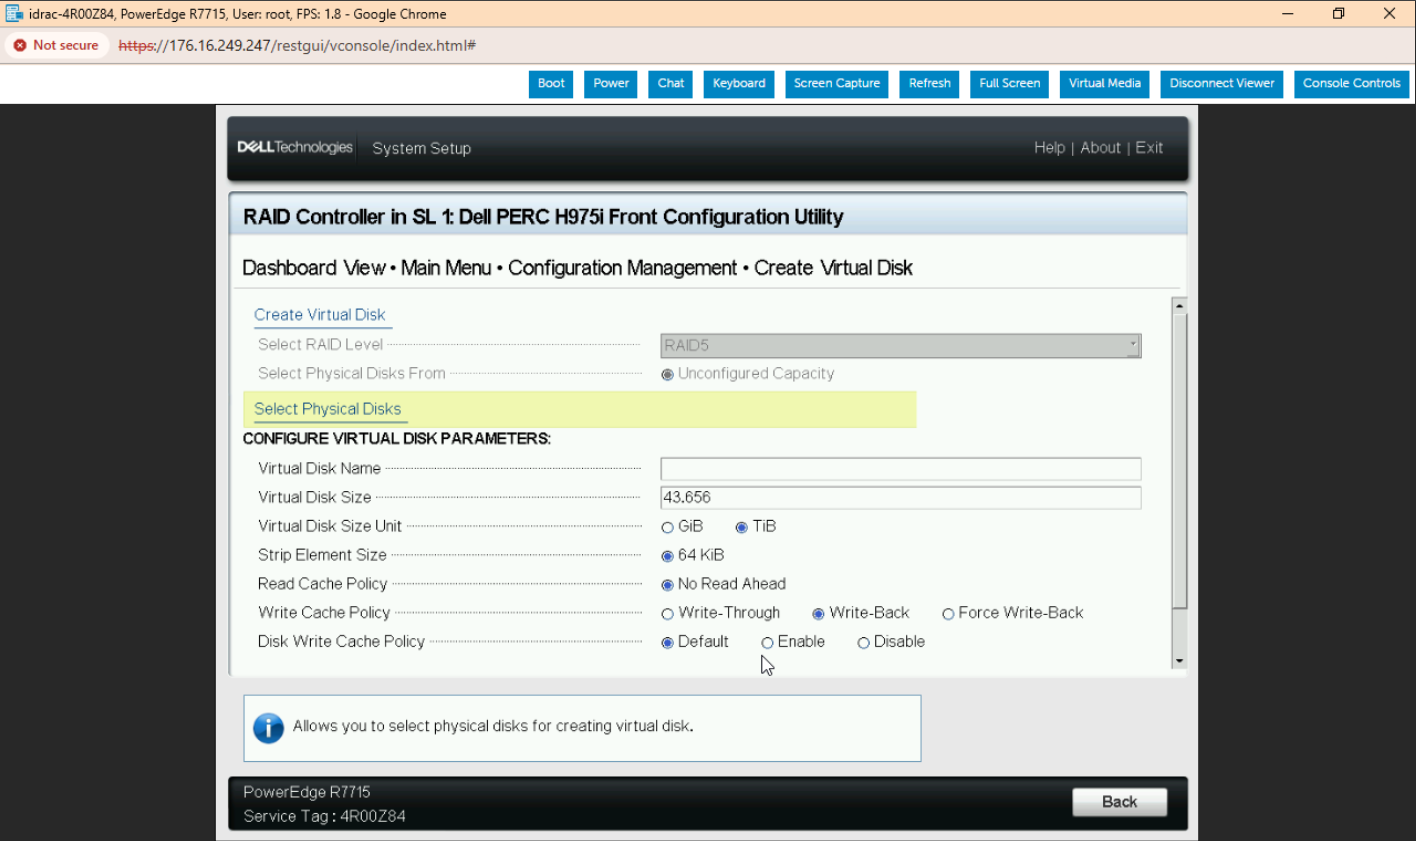Select Write-Through write cache policy
The image size is (1416, 841).
coord(668,614)
